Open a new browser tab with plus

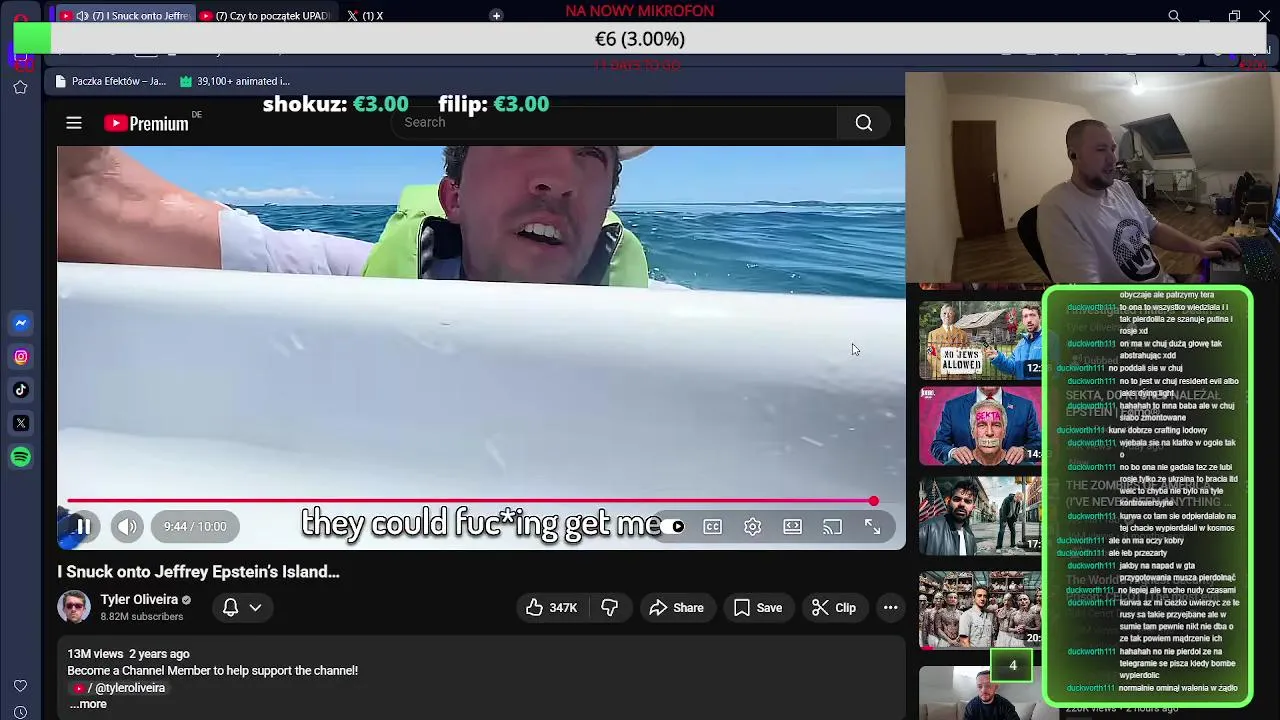click(496, 15)
